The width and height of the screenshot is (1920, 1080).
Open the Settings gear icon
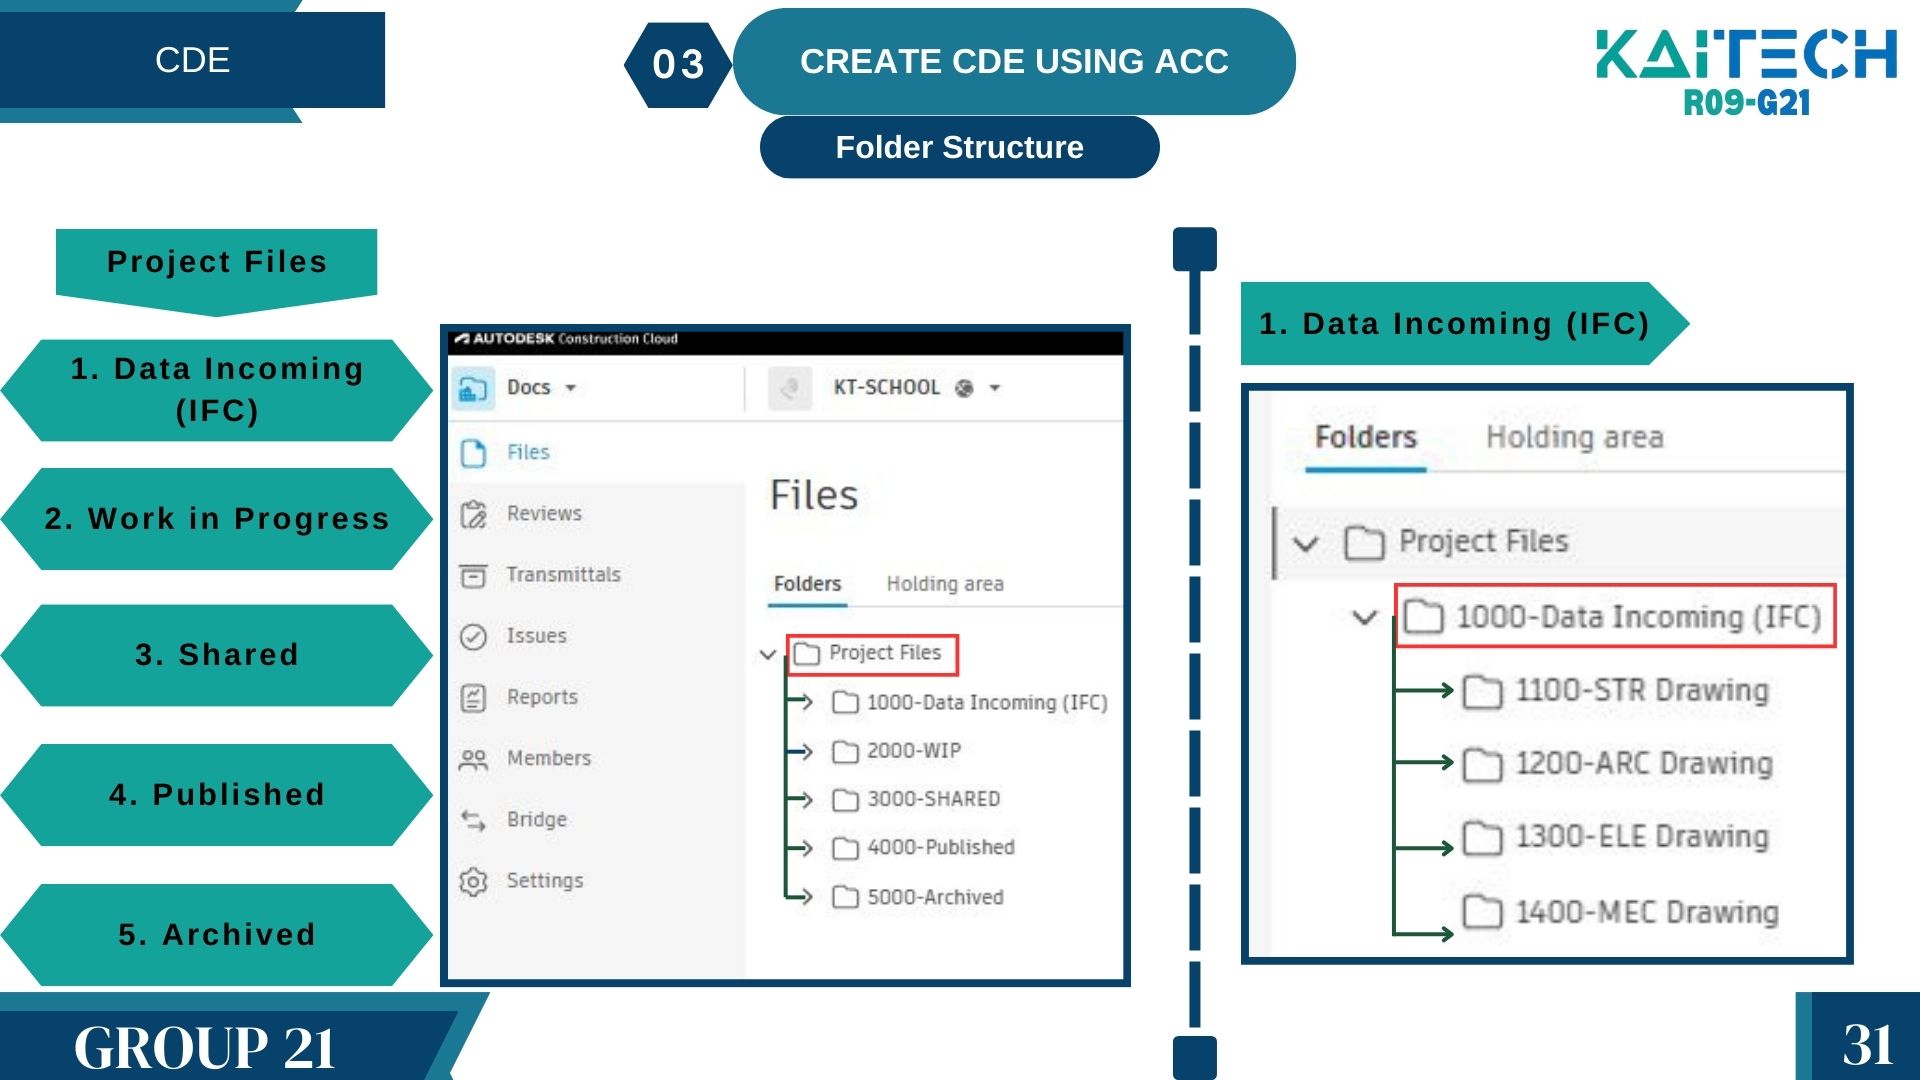[473, 882]
